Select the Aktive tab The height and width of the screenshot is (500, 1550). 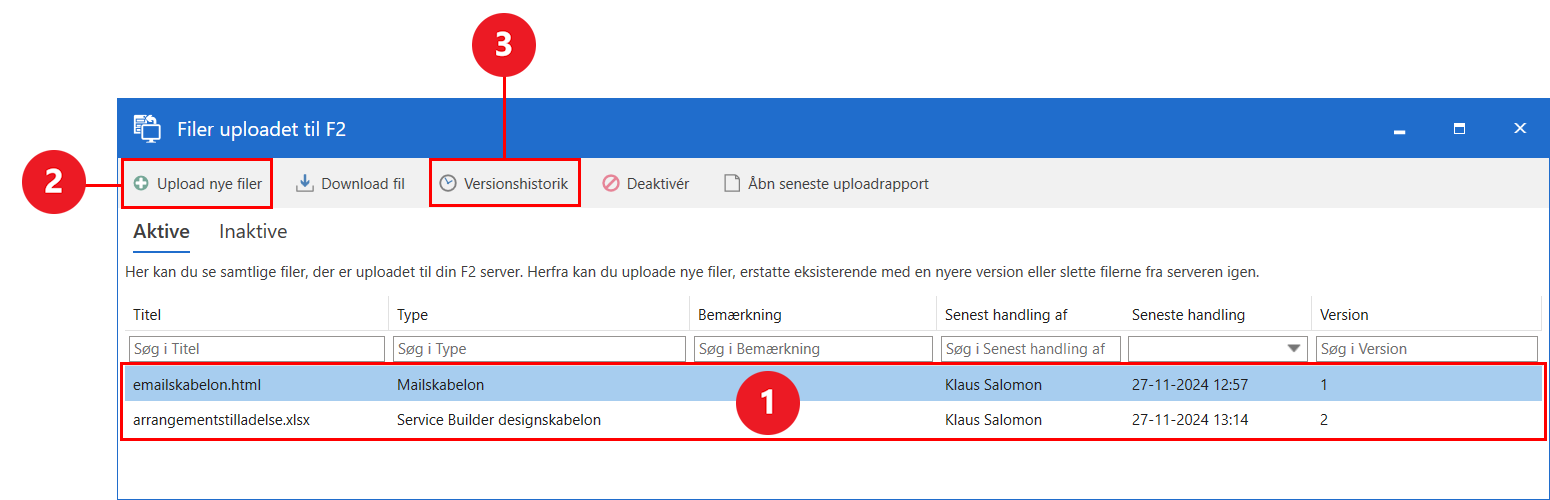click(x=161, y=232)
